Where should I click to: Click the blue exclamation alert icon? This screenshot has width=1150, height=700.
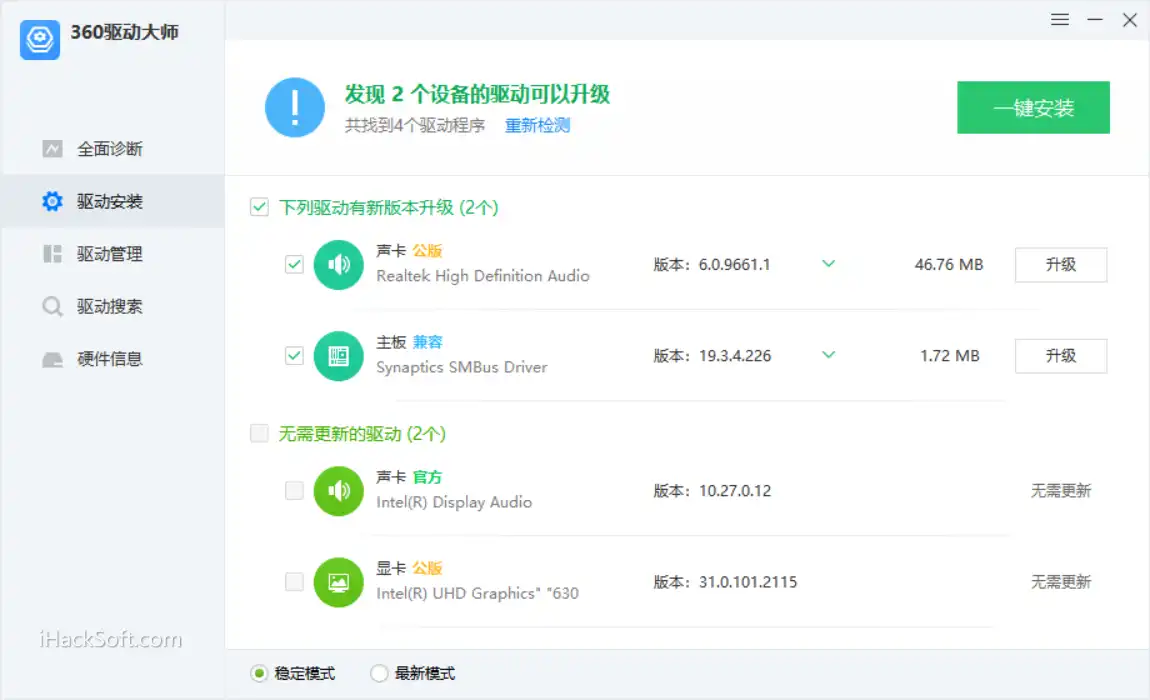(295, 108)
